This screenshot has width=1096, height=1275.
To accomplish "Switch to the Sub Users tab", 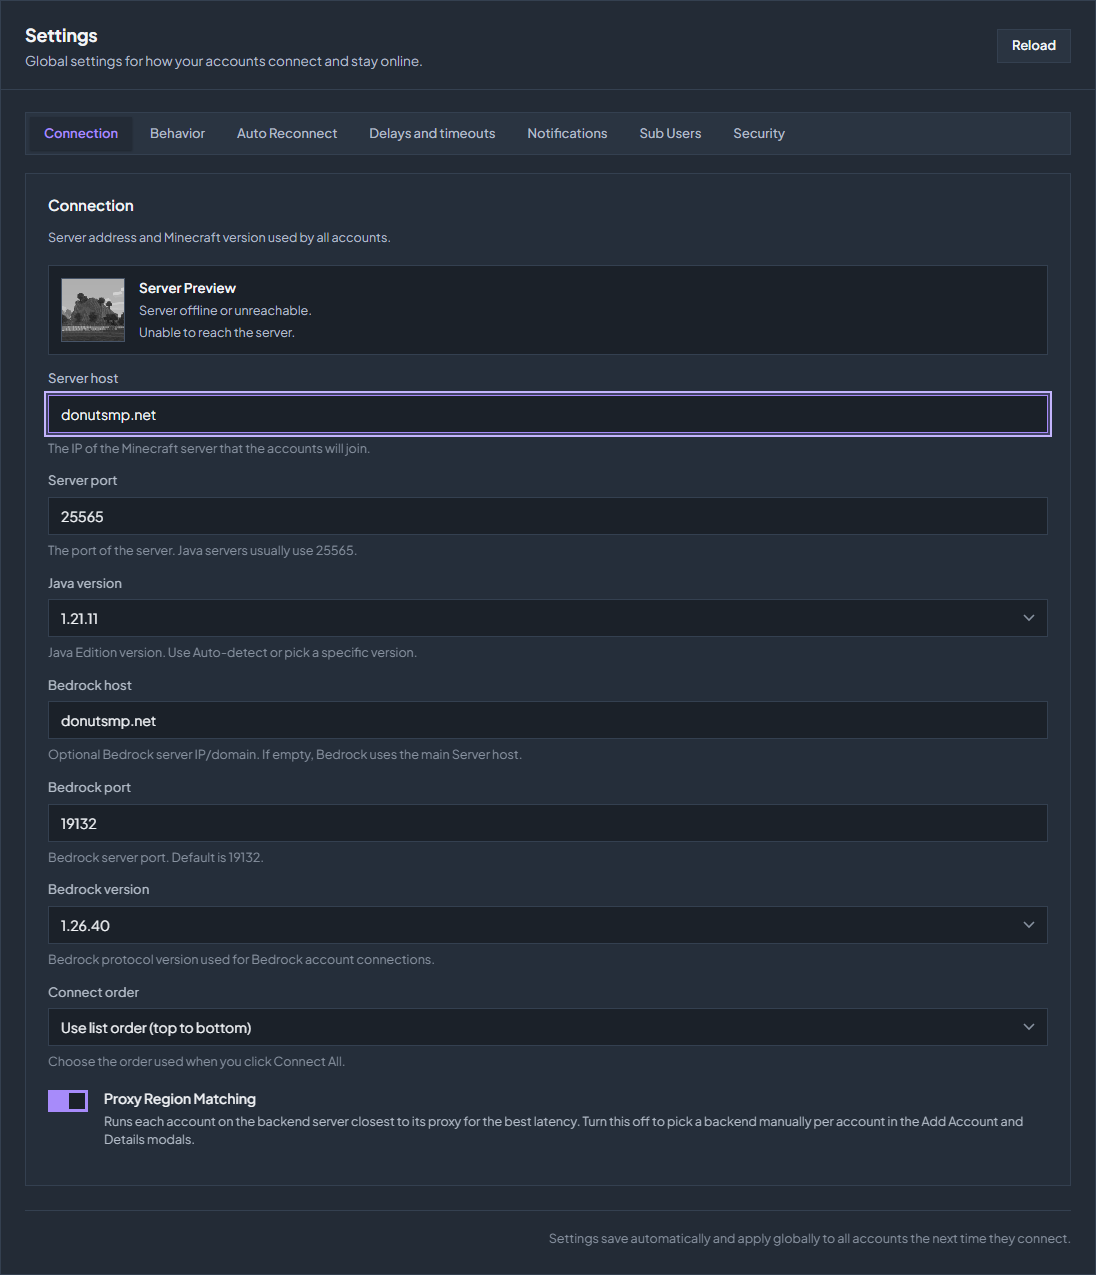I will tap(670, 134).
